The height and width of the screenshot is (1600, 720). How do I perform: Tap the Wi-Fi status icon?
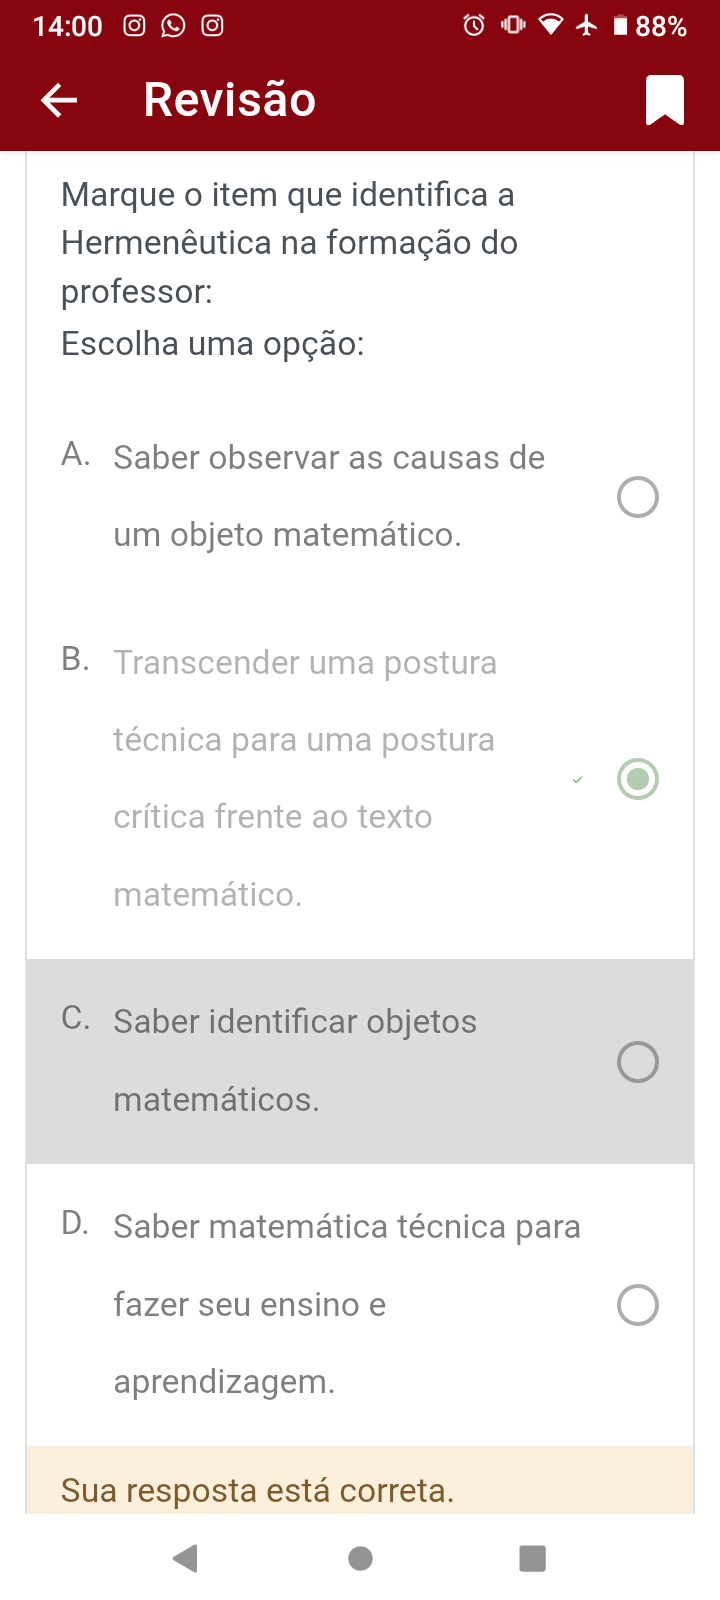tap(550, 25)
